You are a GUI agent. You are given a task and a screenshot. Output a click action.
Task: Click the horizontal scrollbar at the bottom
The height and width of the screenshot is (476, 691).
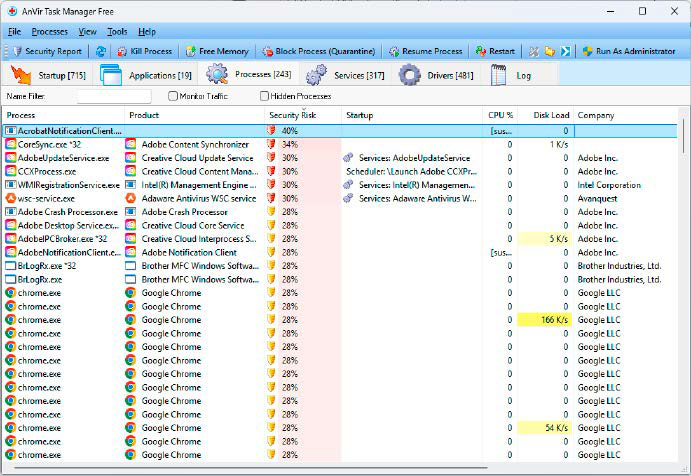click(251, 467)
